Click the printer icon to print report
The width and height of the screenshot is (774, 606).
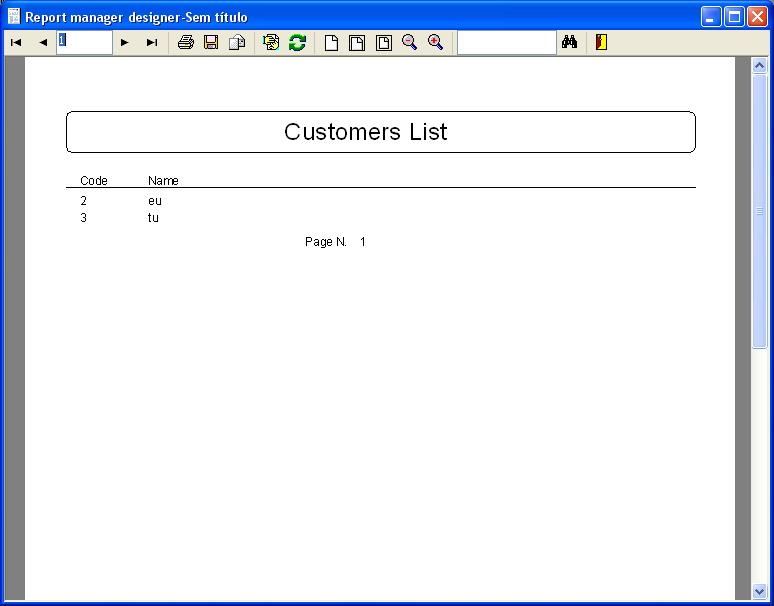186,42
